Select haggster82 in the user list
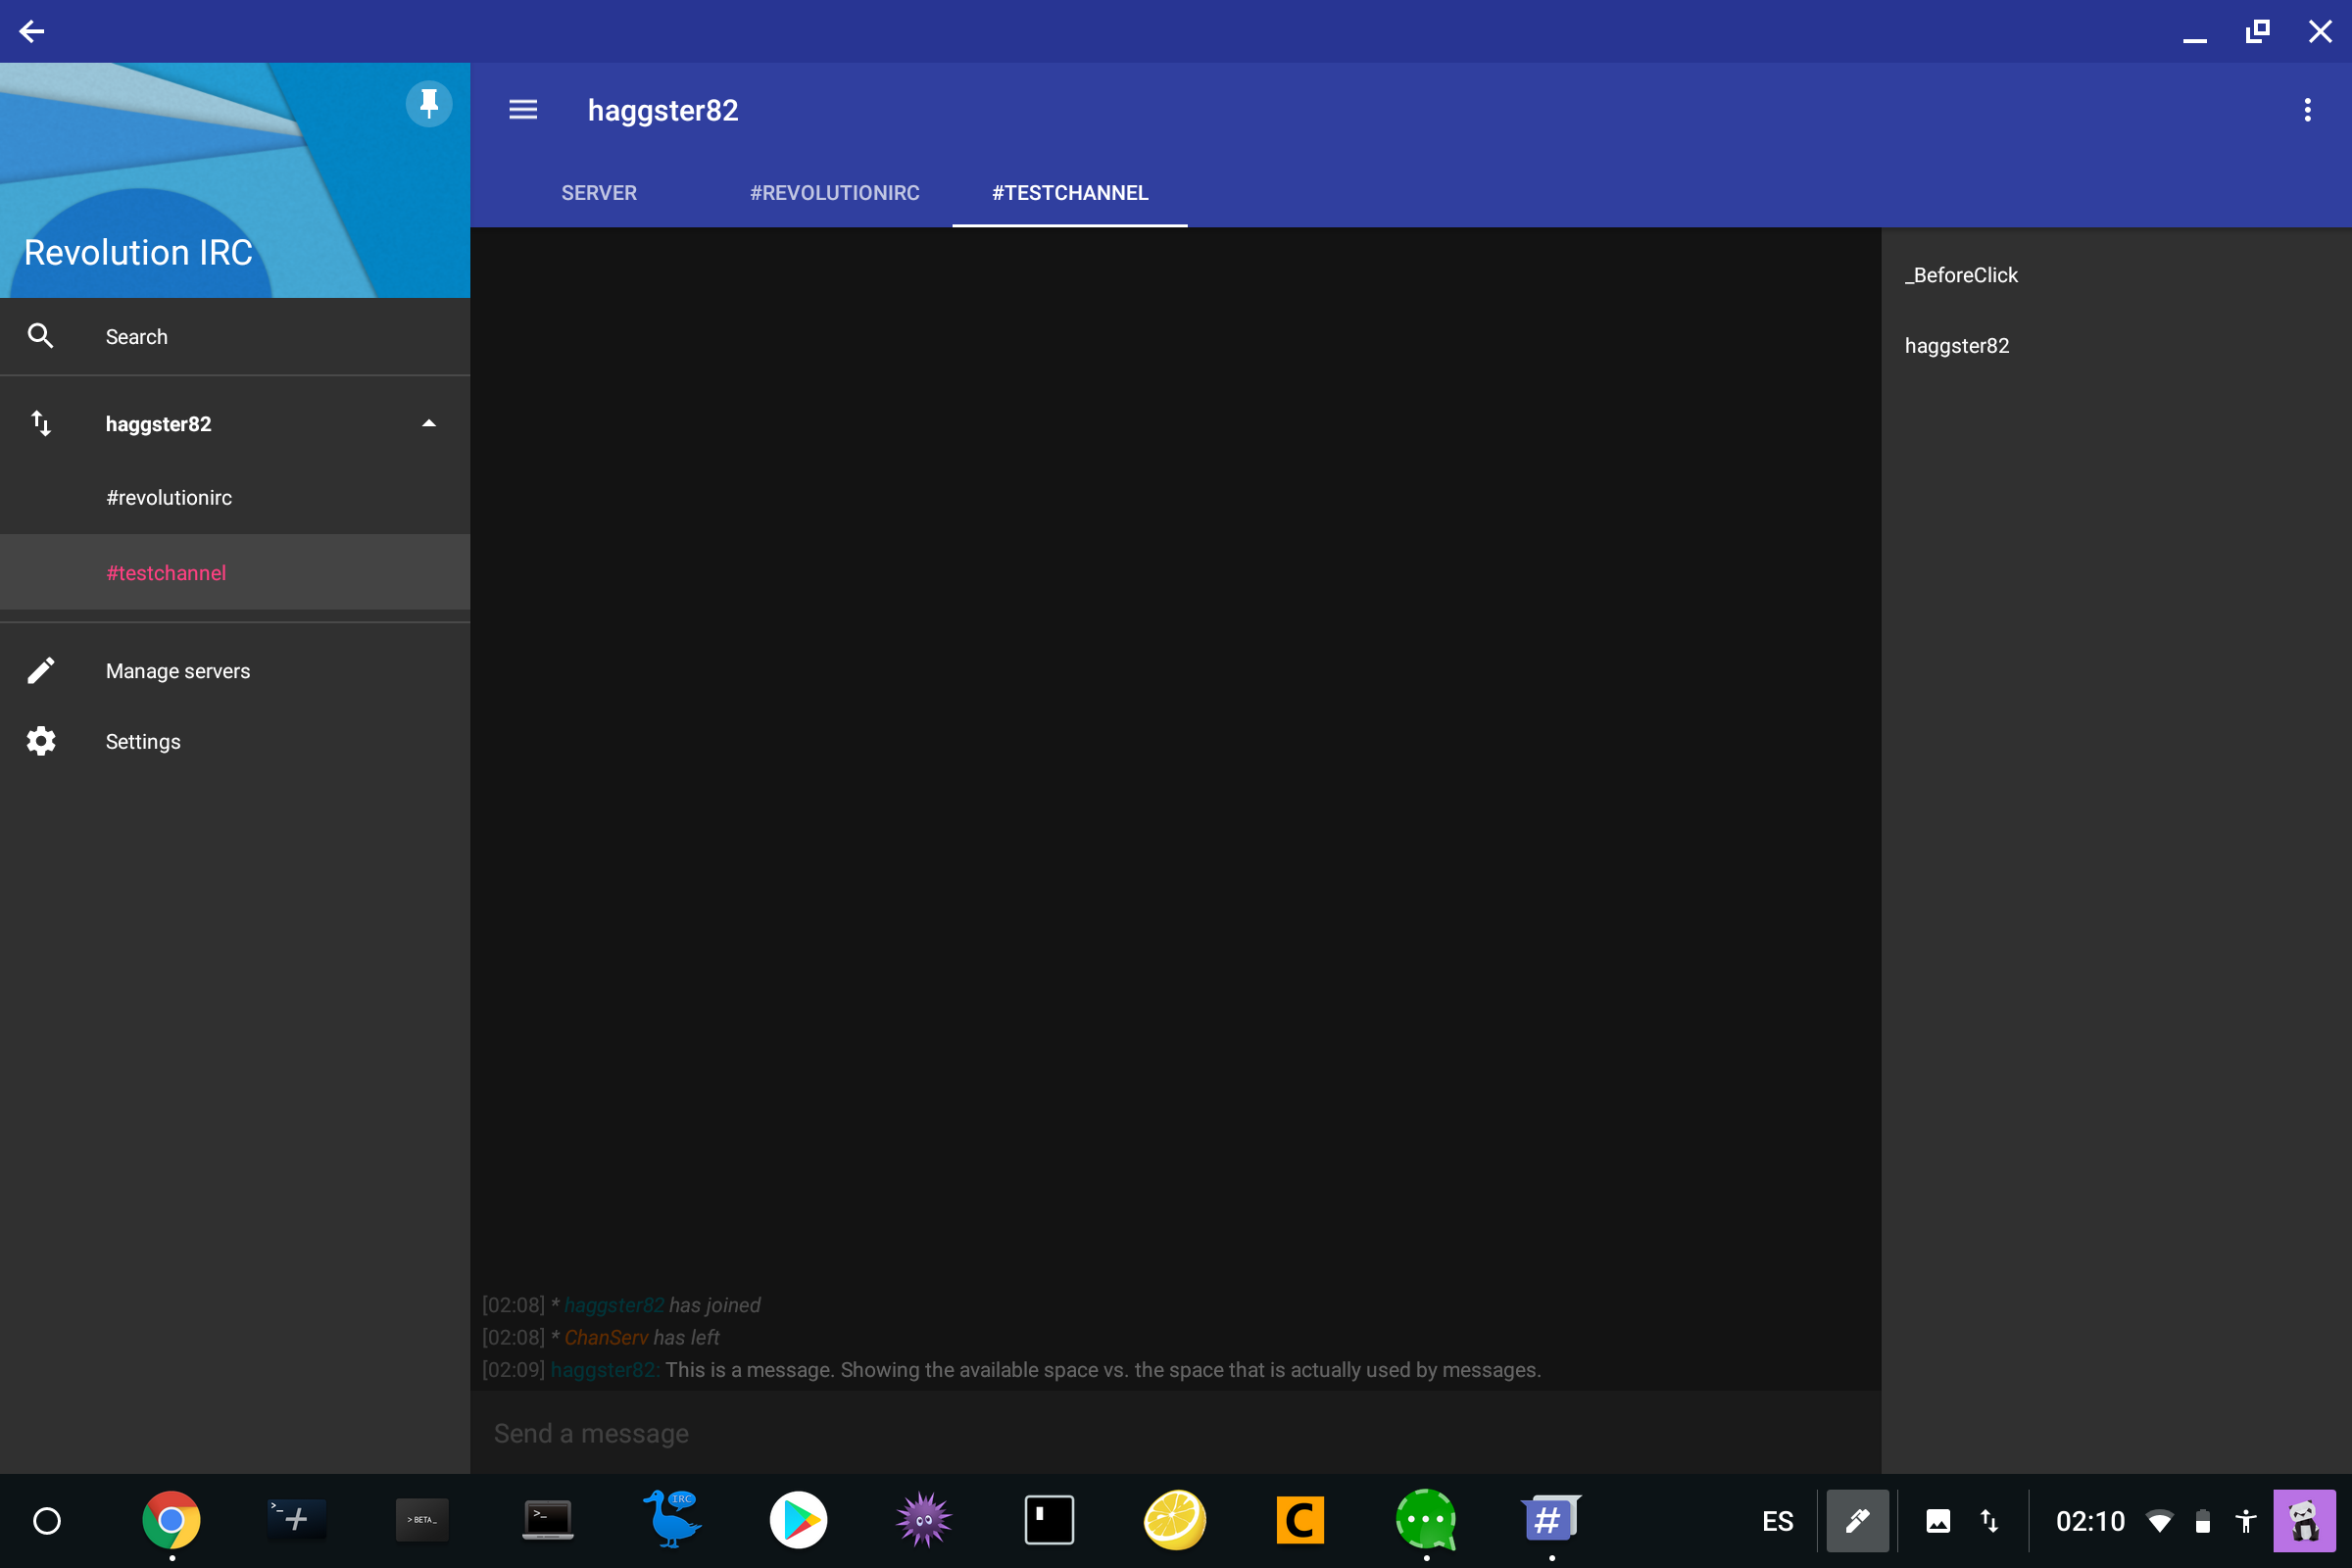This screenshot has height=1568, width=2352. pyautogui.click(x=1957, y=345)
